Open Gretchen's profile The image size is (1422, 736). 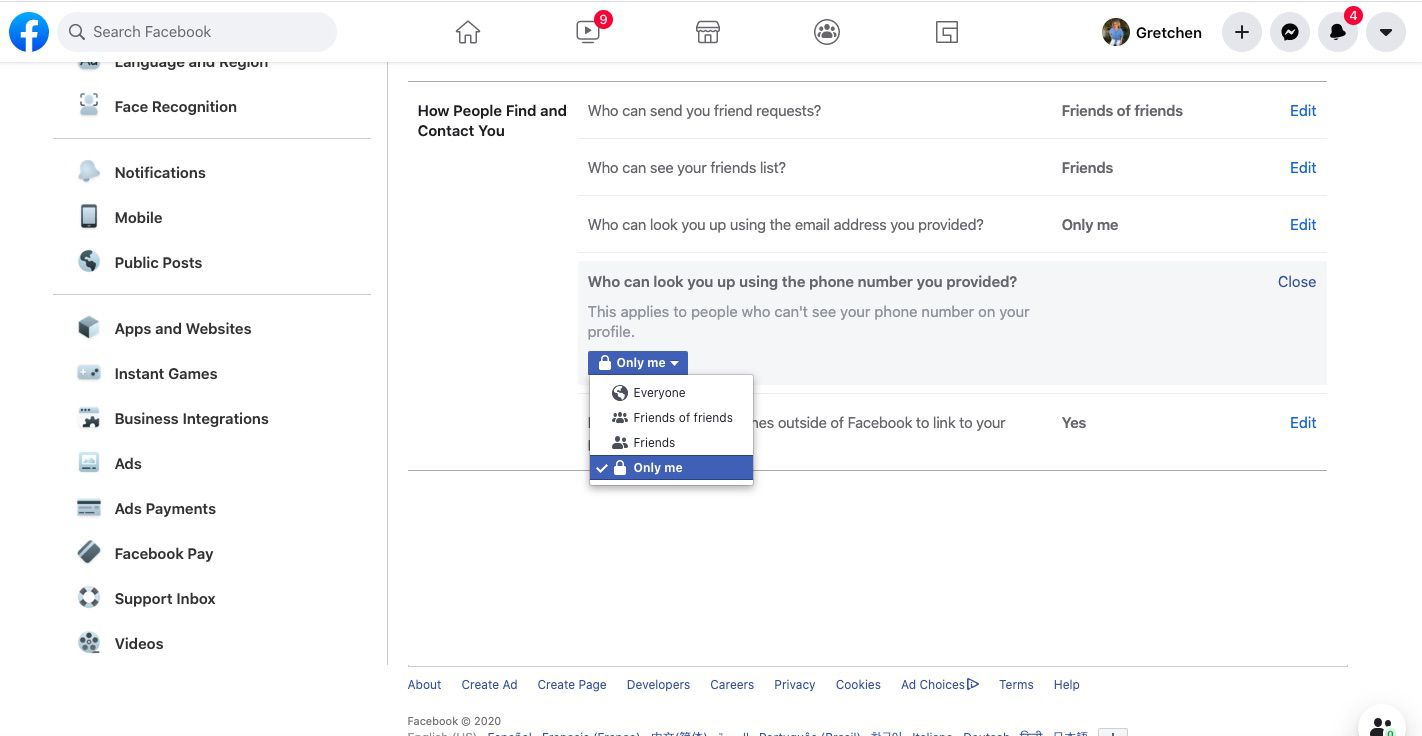coord(1152,32)
